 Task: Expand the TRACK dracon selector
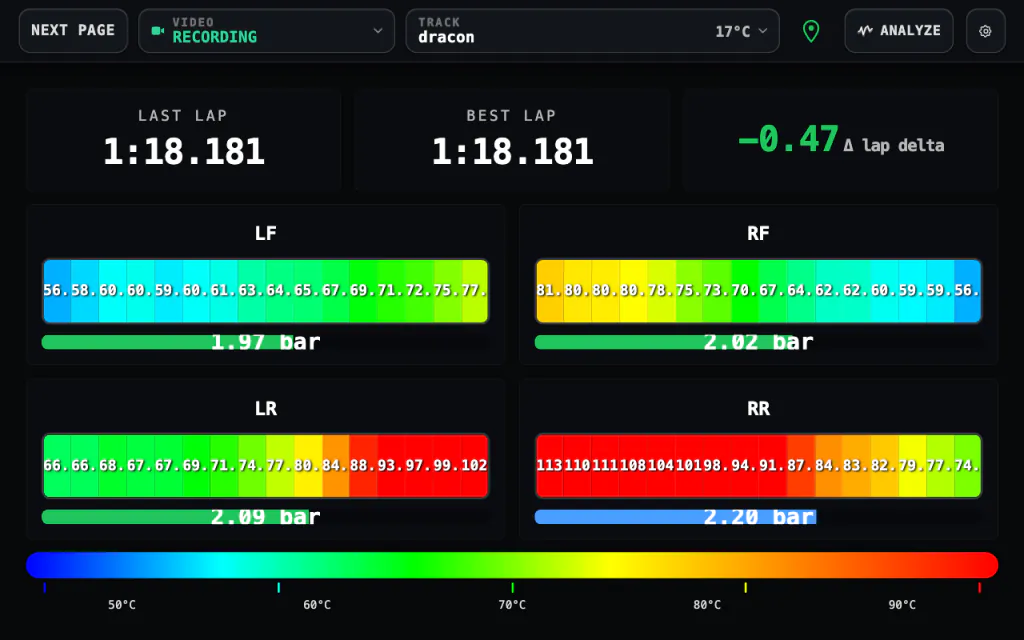pos(592,31)
